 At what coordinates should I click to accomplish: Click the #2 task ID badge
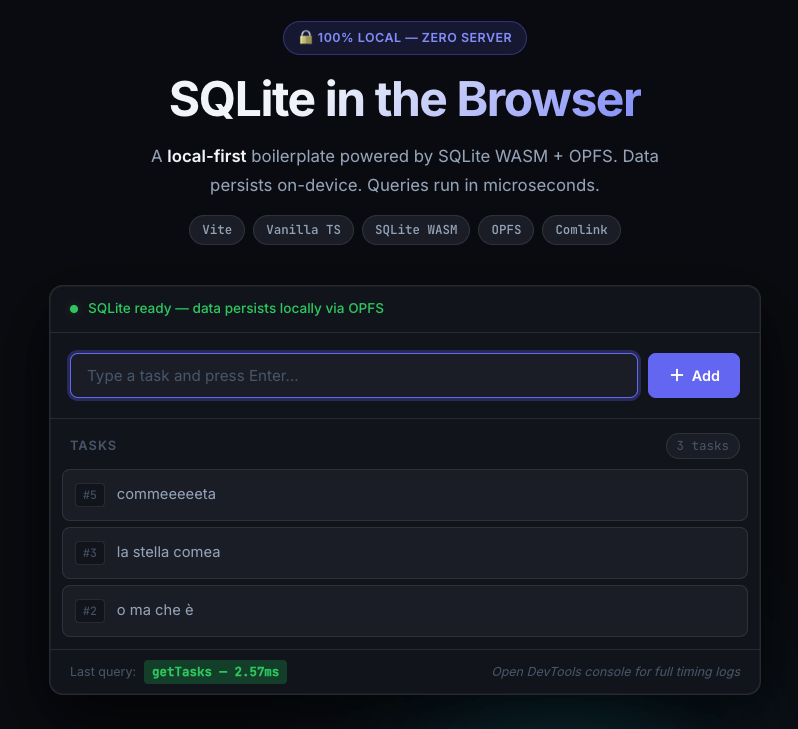point(90,611)
